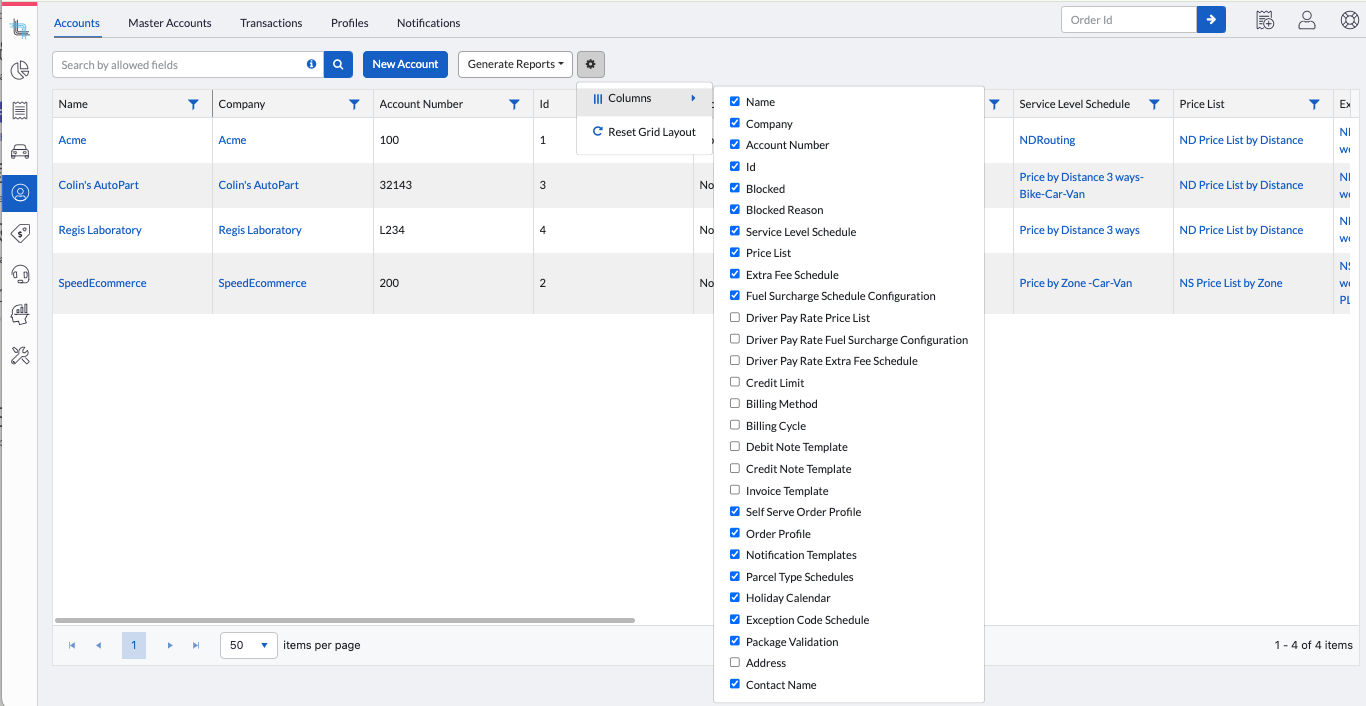The width and height of the screenshot is (1366, 706).
Task: Open the pie chart dashboard icon
Action: (19, 70)
